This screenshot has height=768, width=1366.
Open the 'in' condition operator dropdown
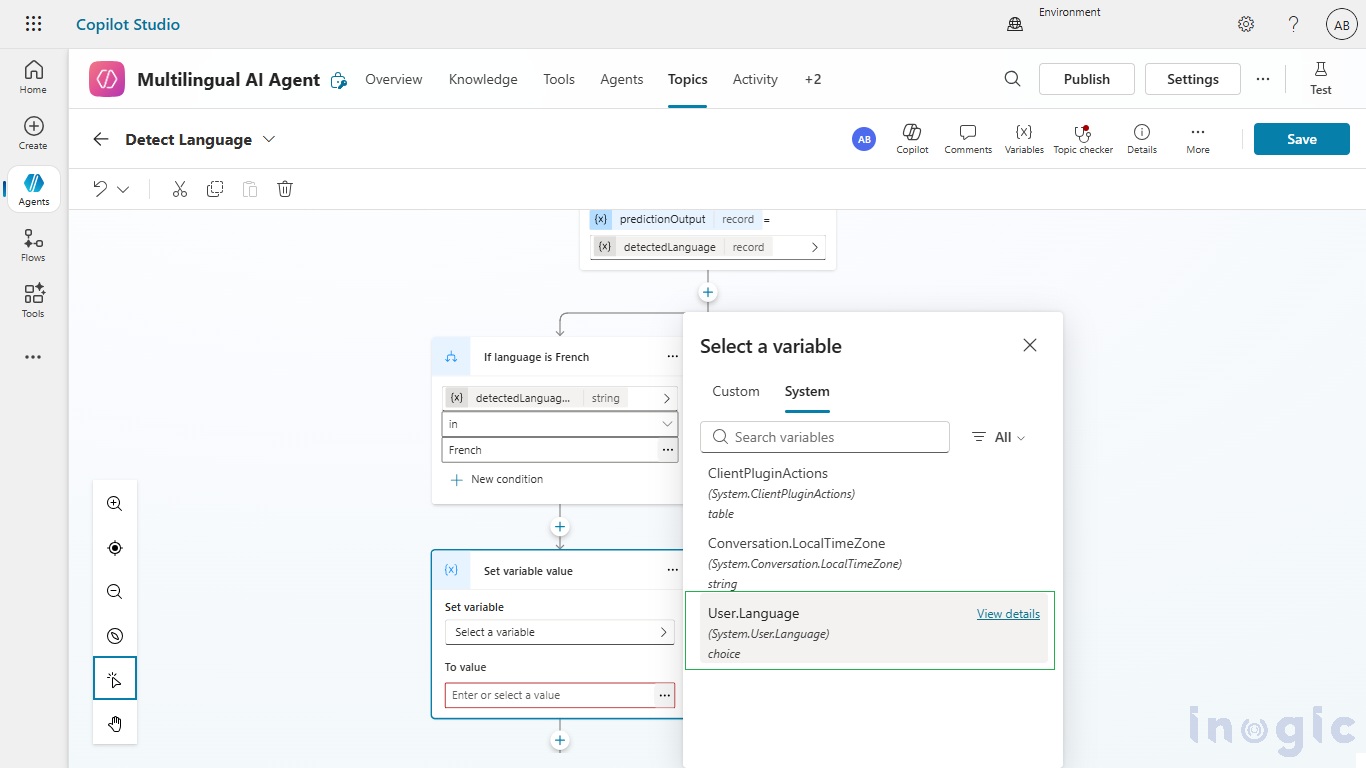pyautogui.click(x=559, y=424)
